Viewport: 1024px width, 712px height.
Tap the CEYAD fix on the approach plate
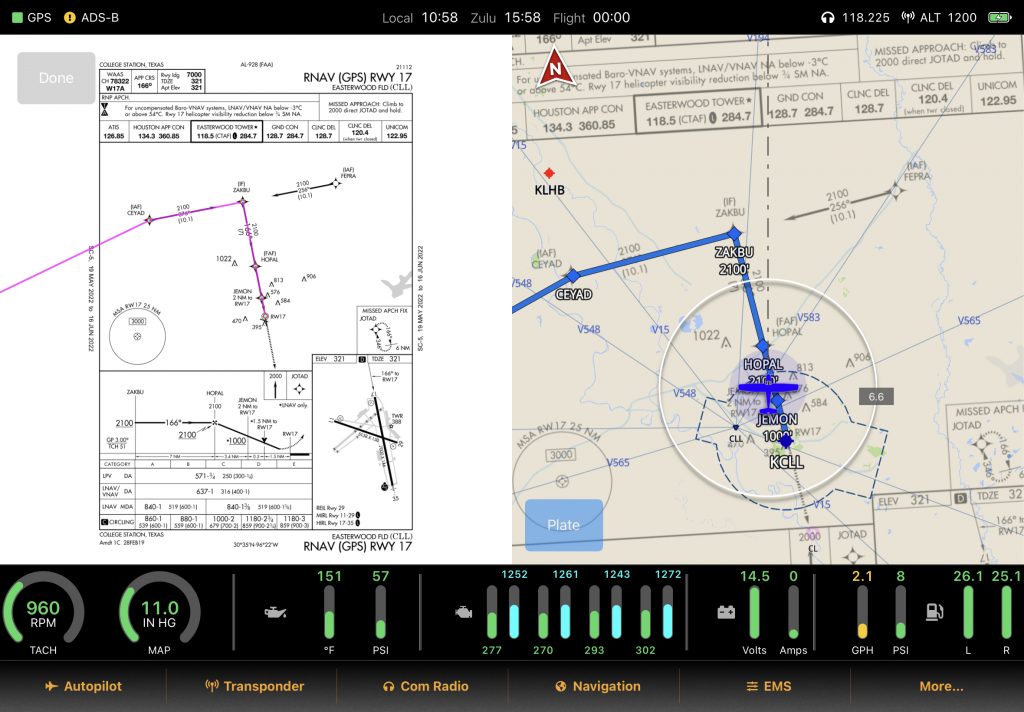point(150,220)
